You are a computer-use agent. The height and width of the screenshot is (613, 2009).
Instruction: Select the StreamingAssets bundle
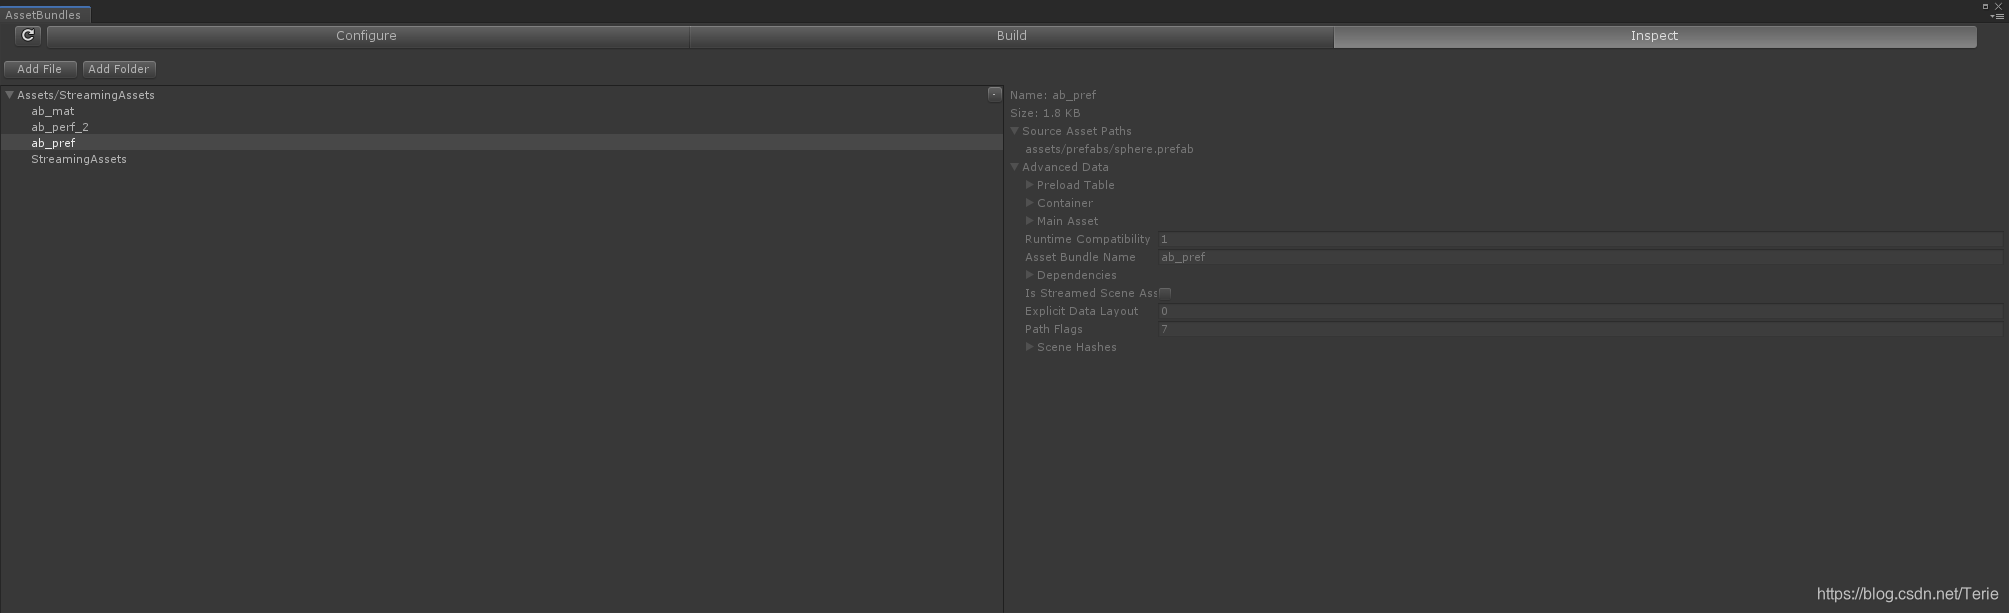coord(79,159)
